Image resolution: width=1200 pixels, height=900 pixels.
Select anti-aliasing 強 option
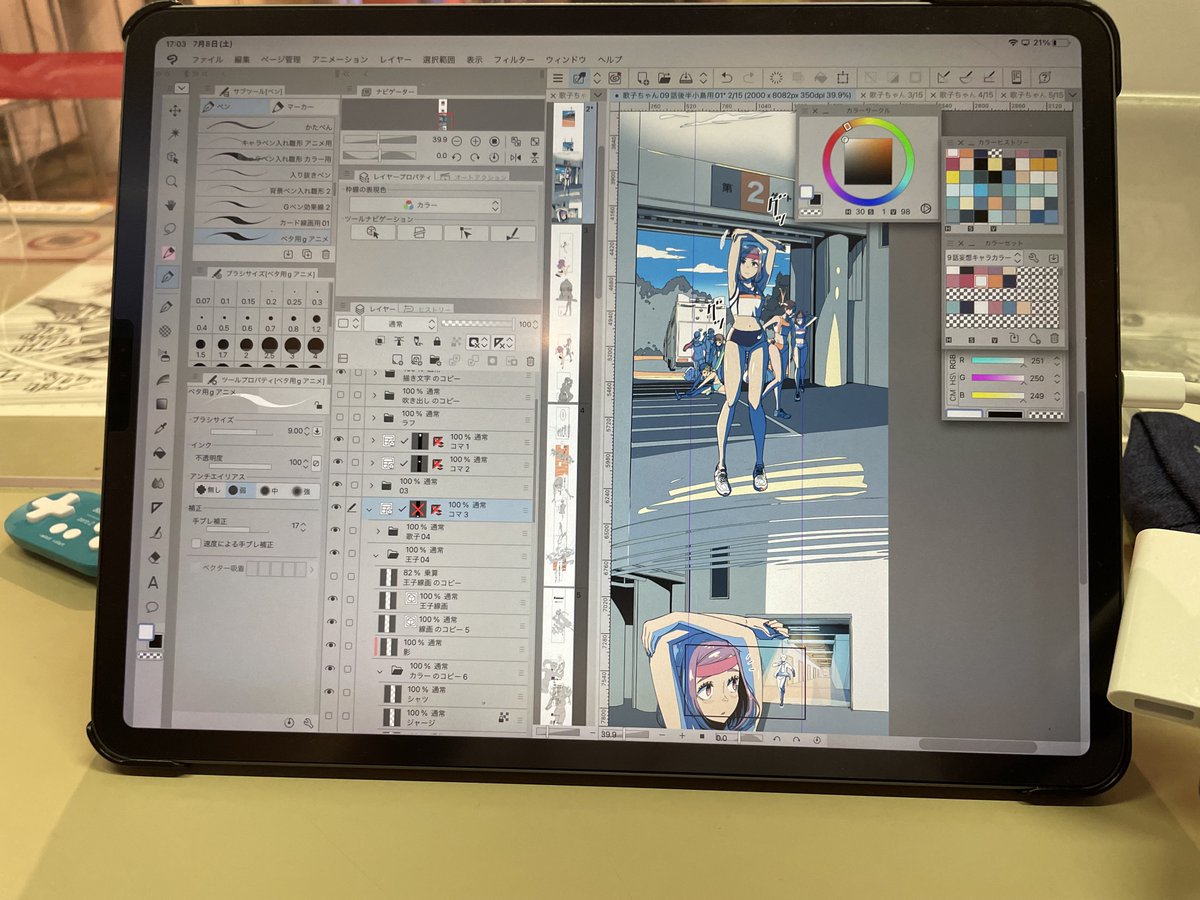coord(298,491)
